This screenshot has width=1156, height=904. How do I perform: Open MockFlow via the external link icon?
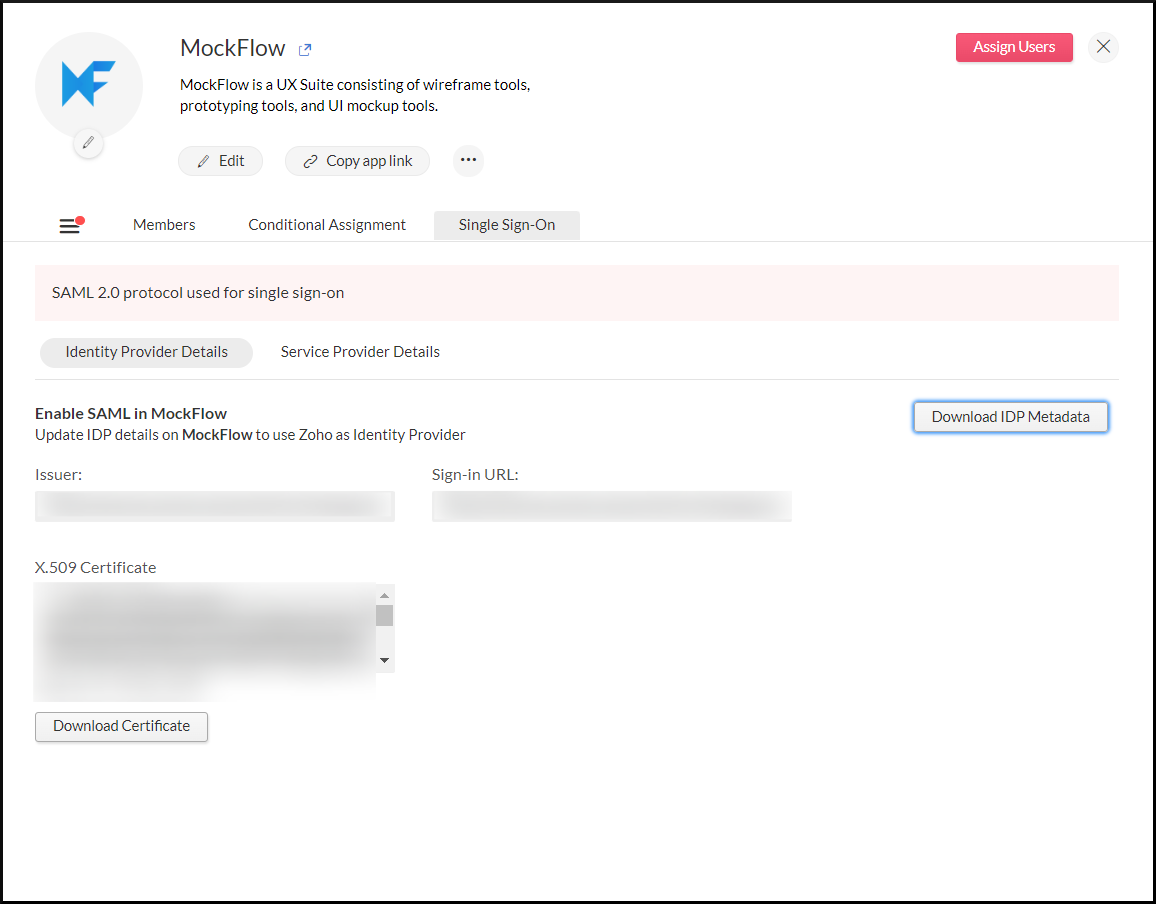click(303, 48)
